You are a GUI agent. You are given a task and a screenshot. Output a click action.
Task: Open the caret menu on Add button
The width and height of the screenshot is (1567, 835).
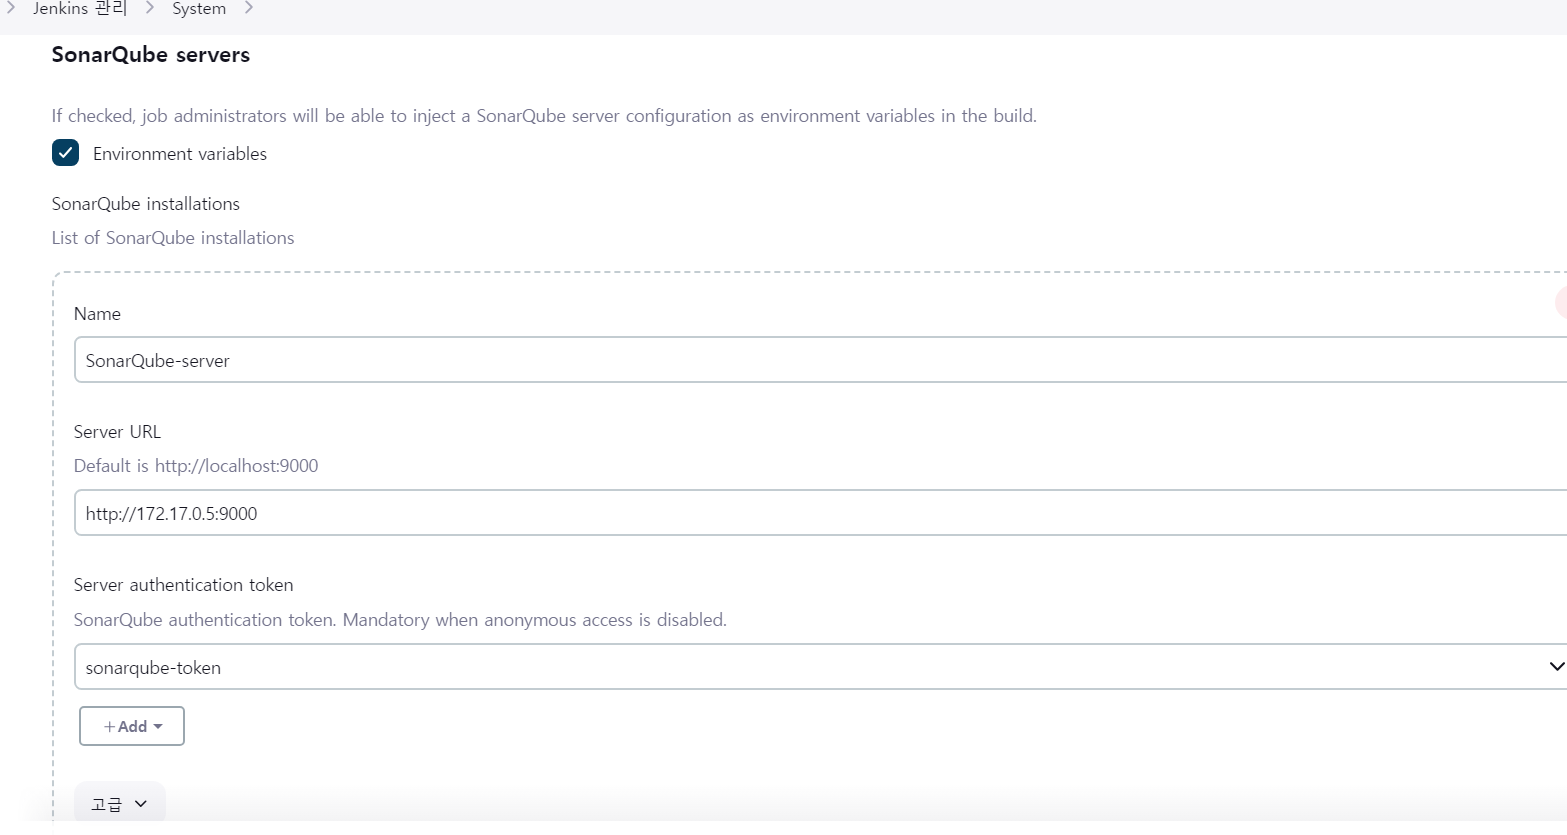point(158,727)
